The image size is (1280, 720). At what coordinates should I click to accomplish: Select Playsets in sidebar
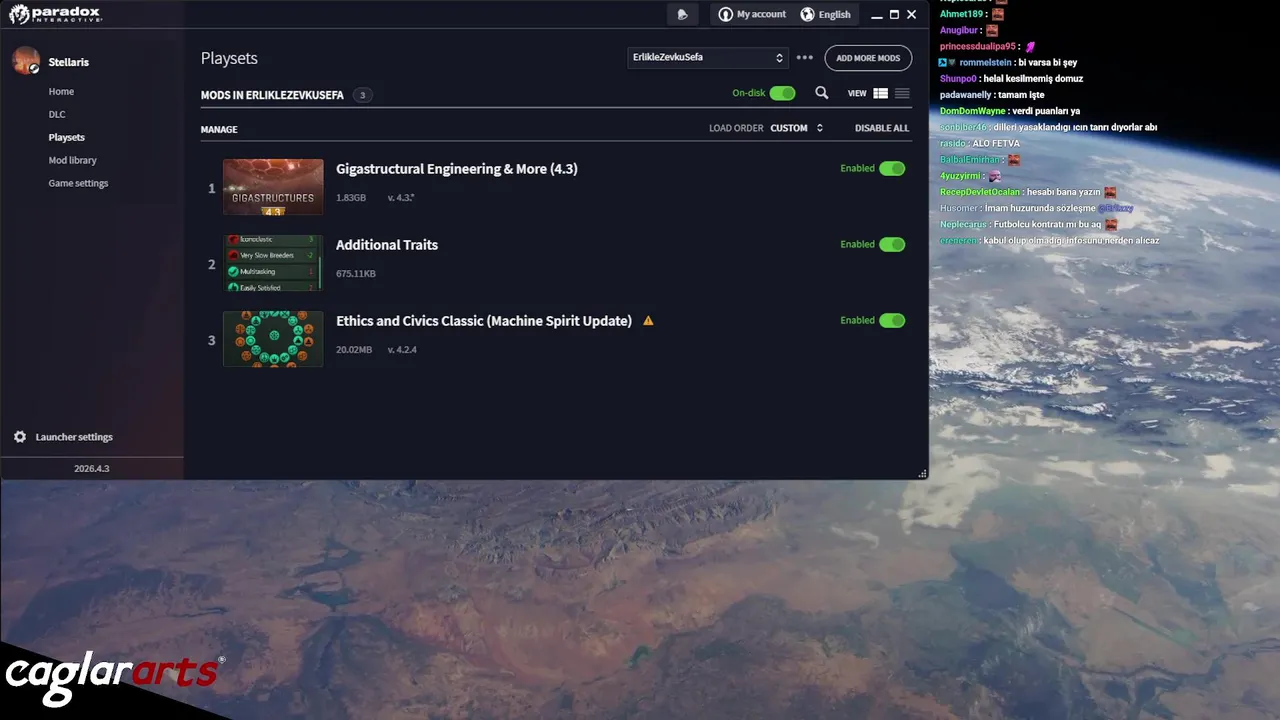click(x=67, y=137)
